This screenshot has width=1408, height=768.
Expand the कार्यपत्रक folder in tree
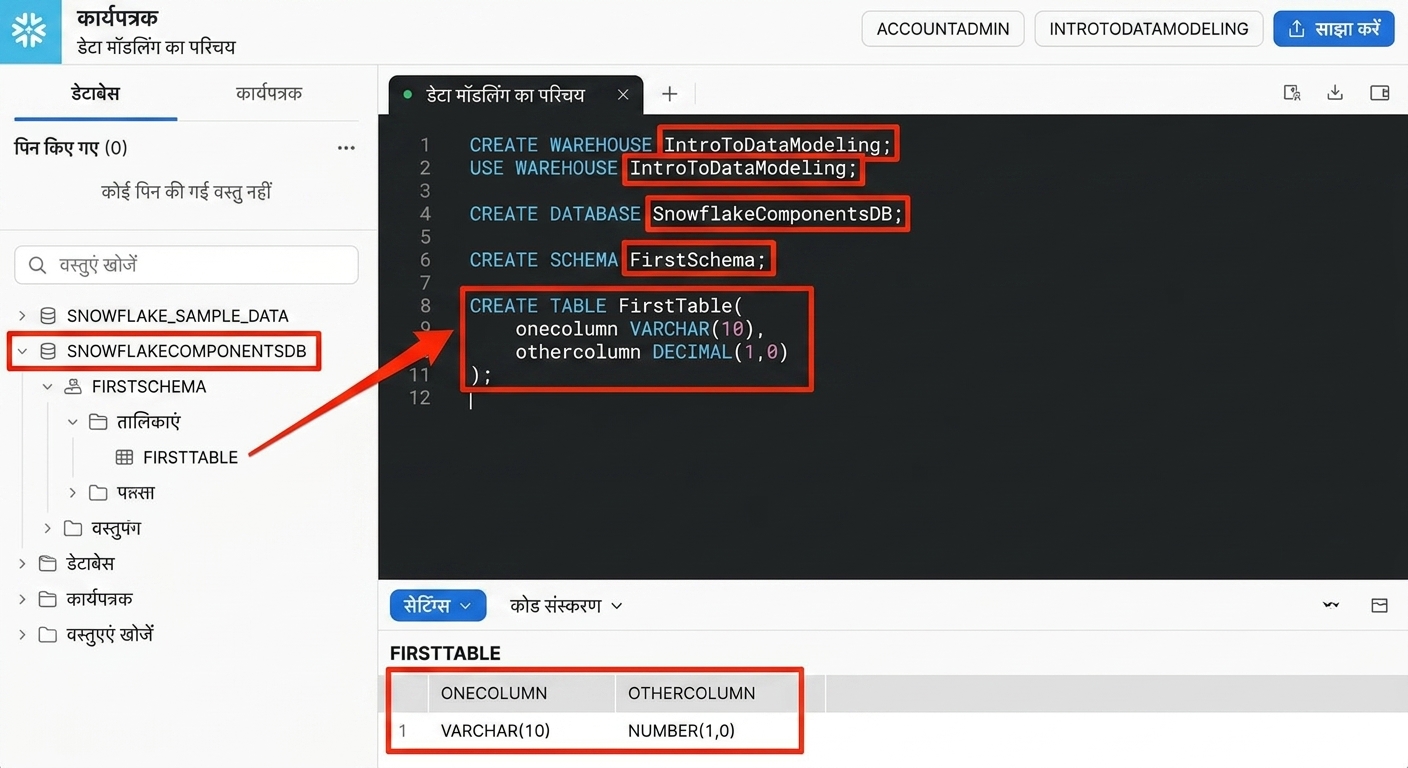[x=22, y=599]
